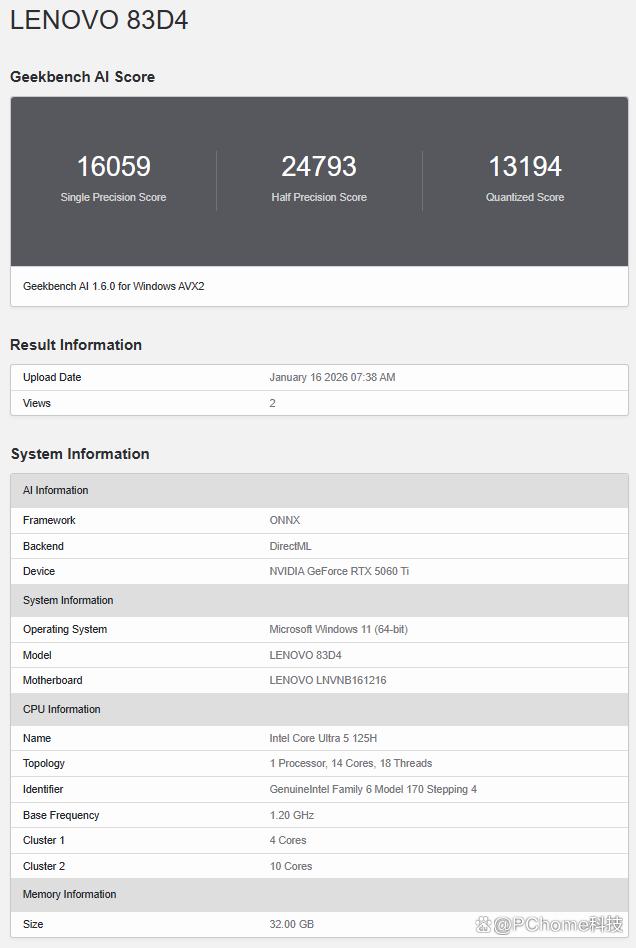Click the Memory Information section header

click(69, 894)
